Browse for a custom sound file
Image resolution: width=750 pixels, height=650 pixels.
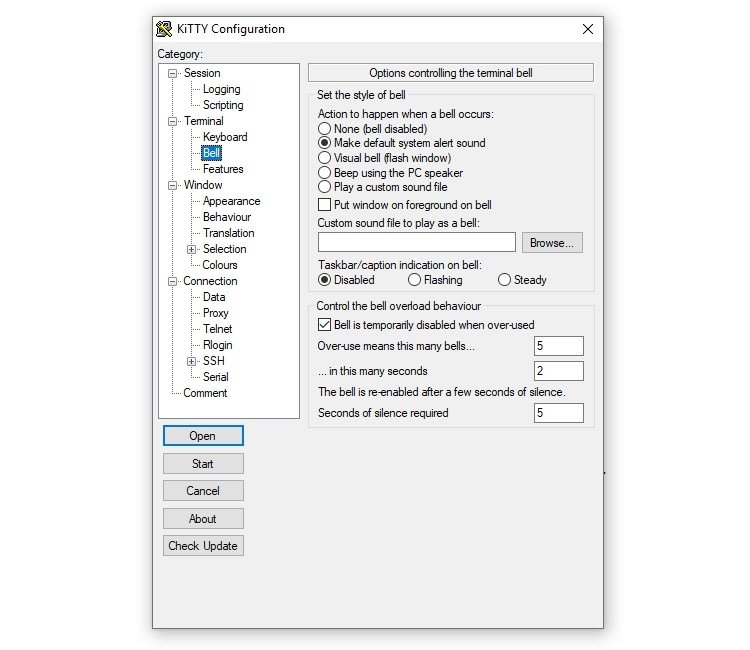point(552,242)
